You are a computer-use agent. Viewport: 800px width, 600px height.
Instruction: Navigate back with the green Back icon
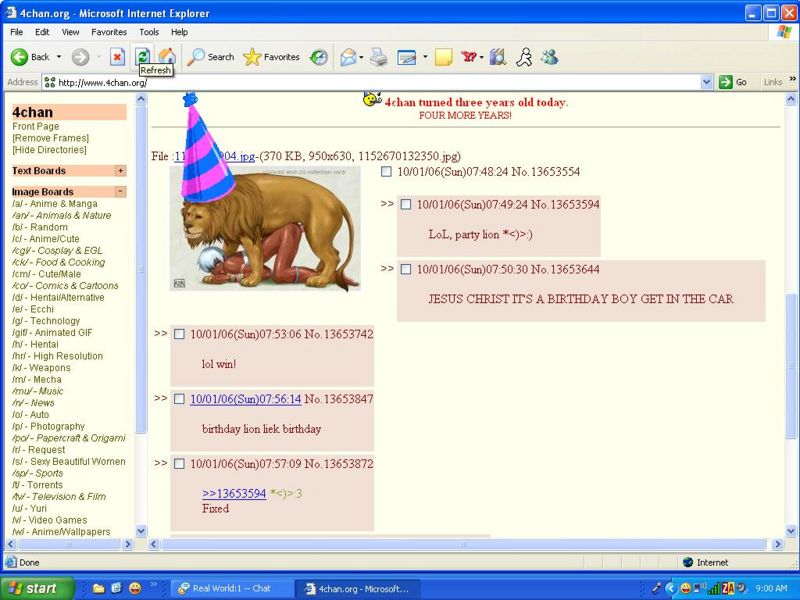click(22, 58)
